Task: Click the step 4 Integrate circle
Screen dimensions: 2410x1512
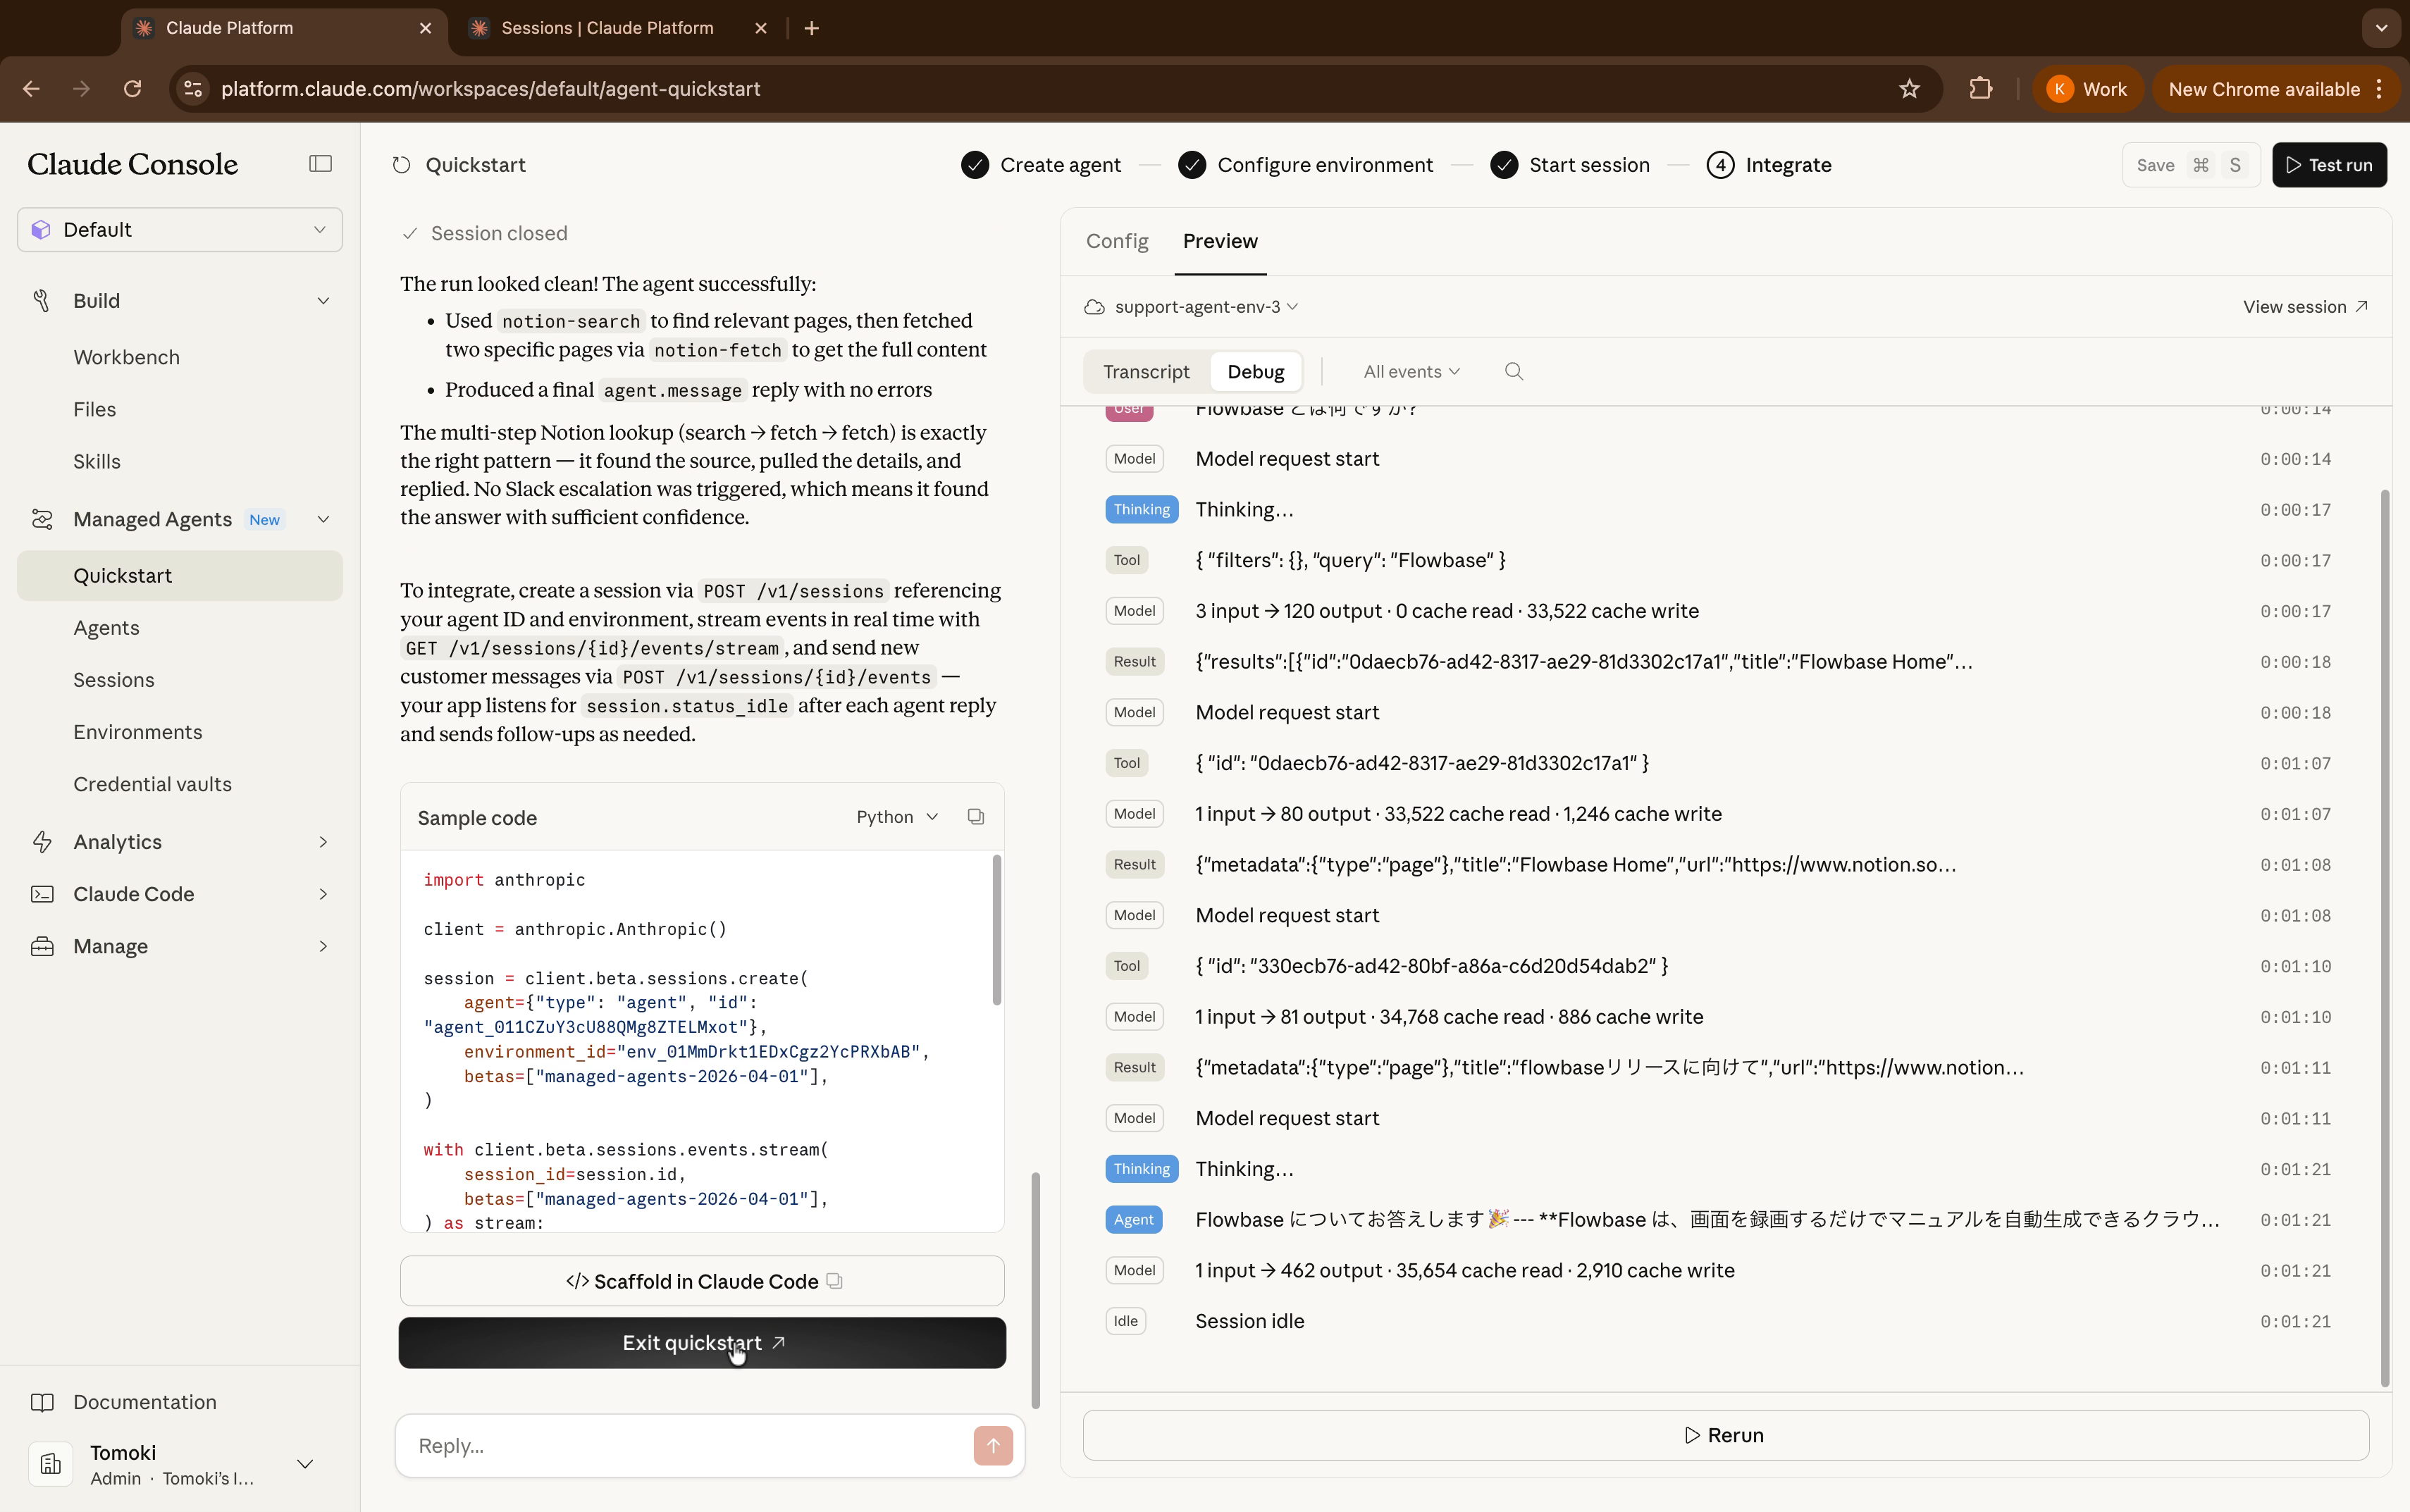Action: [x=1720, y=165]
